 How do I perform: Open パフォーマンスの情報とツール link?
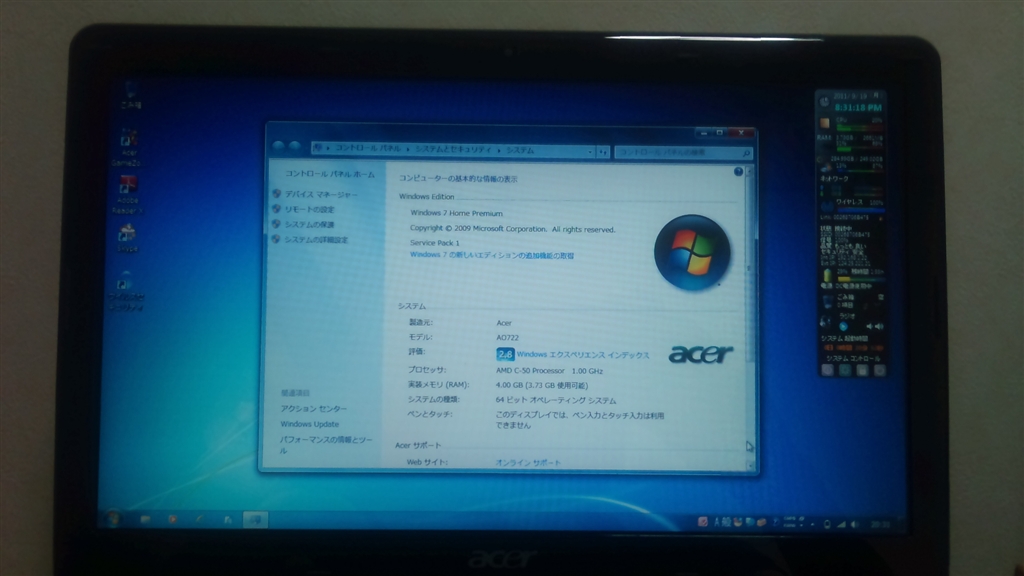(326, 445)
